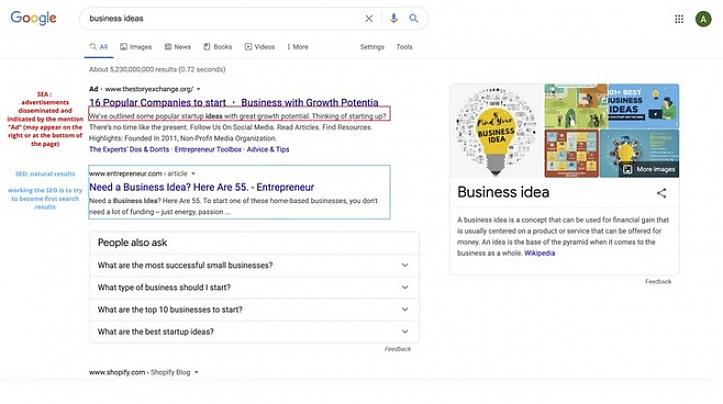Clear the search box with X icon

(369, 18)
